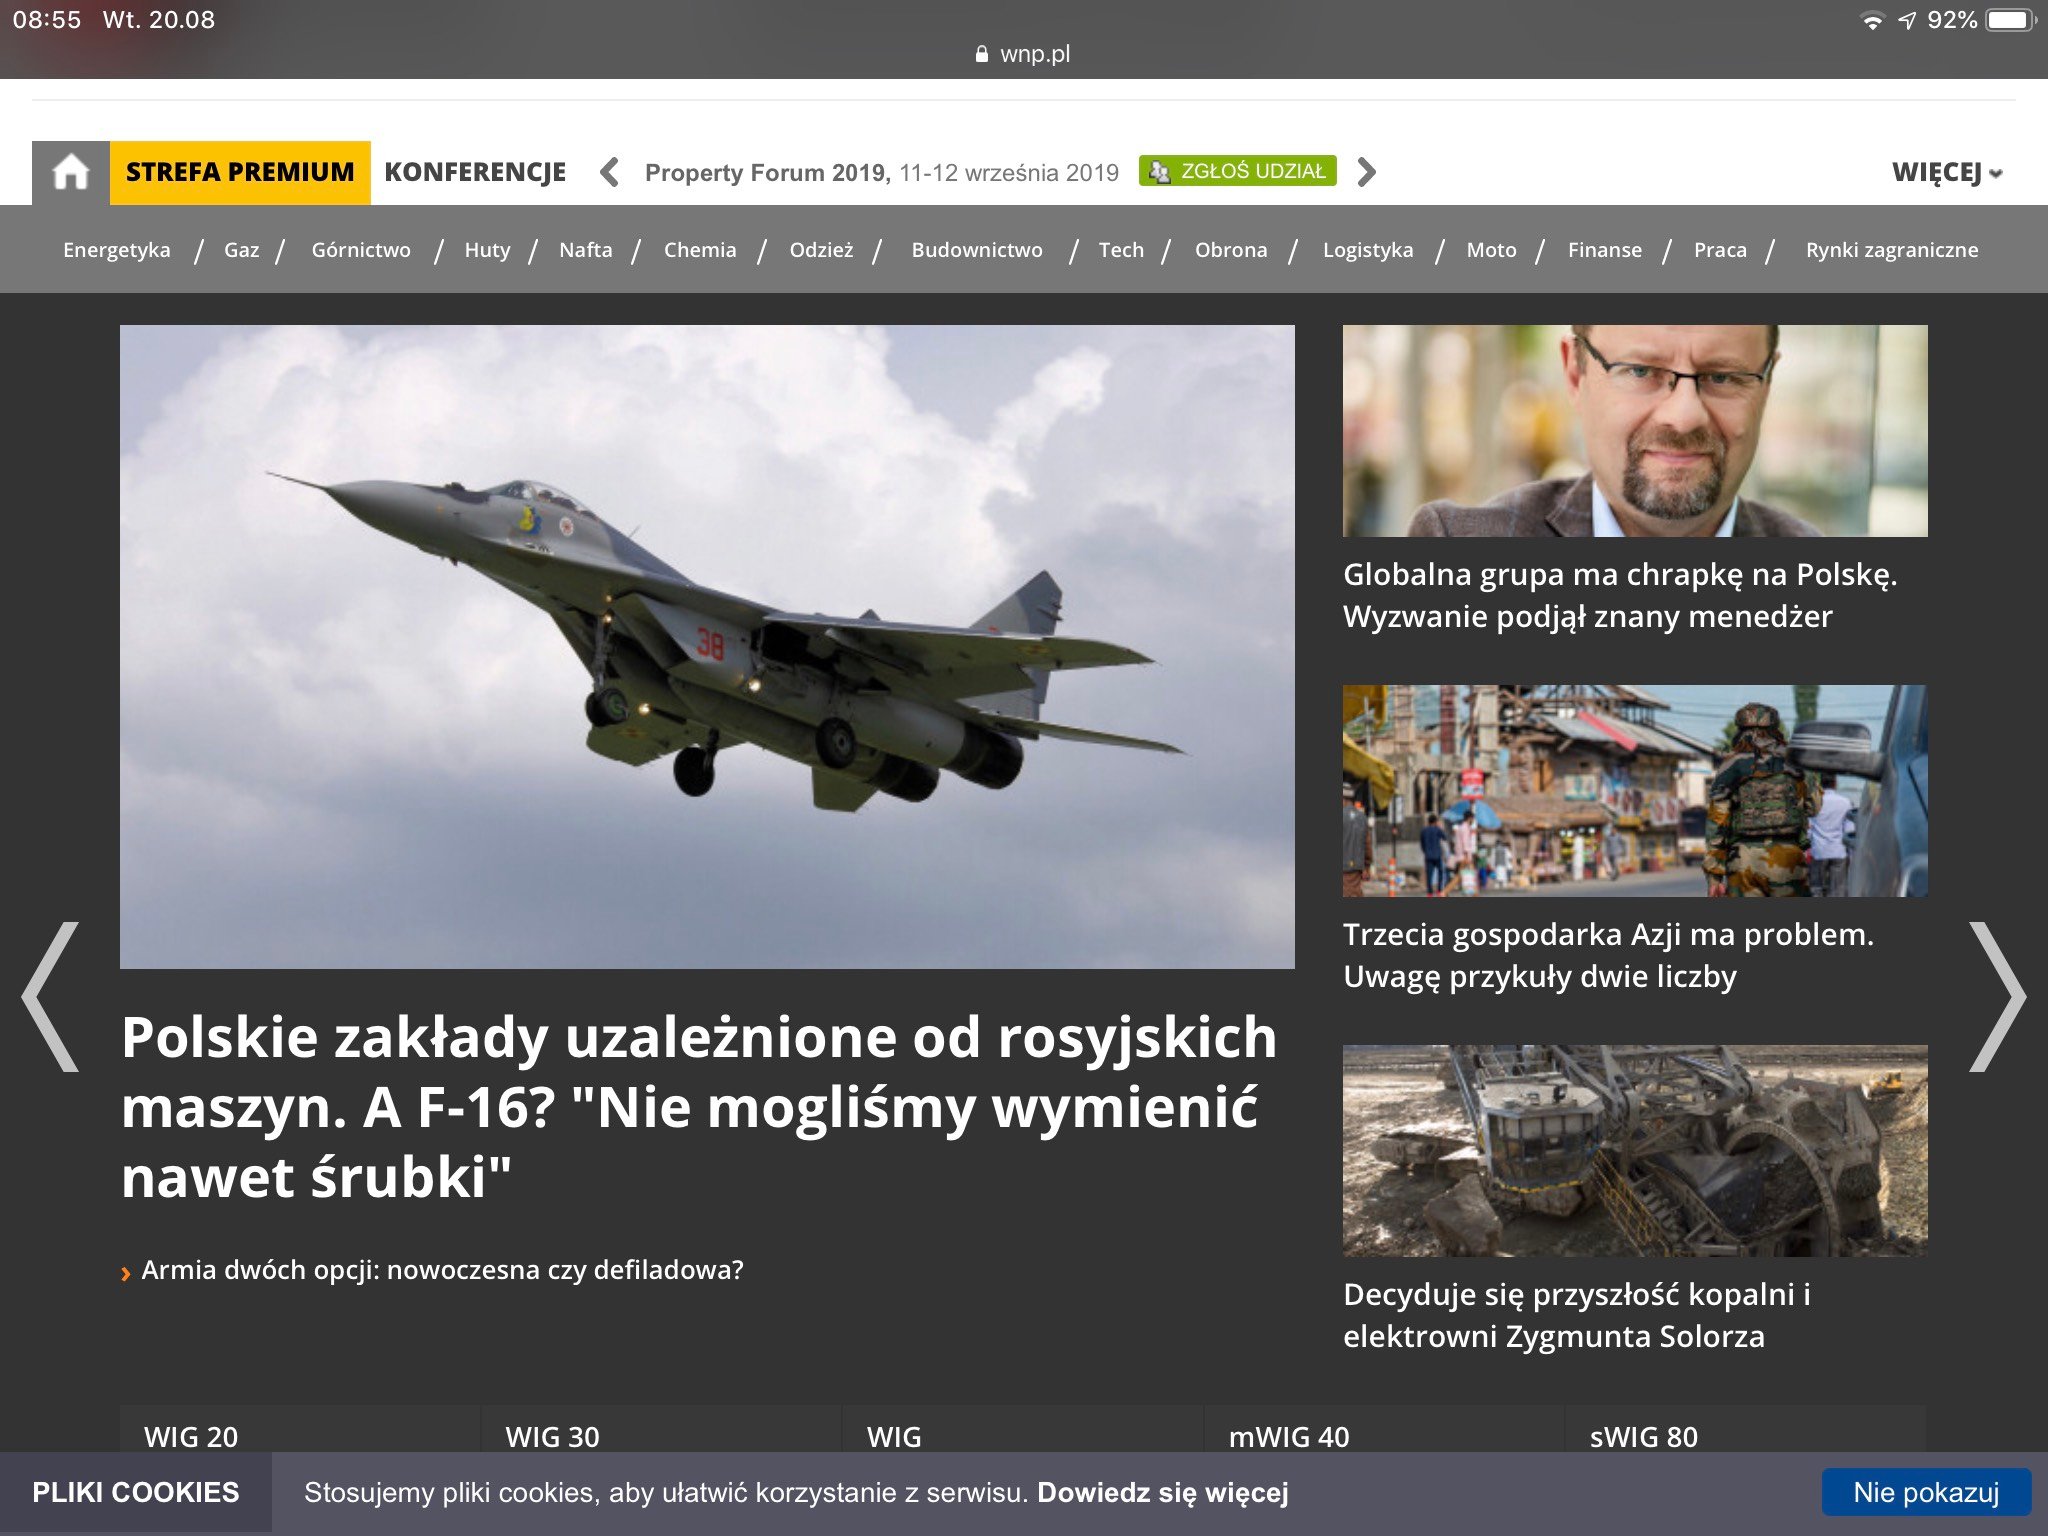Image resolution: width=2048 pixels, height=1536 pixels.
Task: Select the sWIG 80 index tile
Action: tap(1745, 1430)
